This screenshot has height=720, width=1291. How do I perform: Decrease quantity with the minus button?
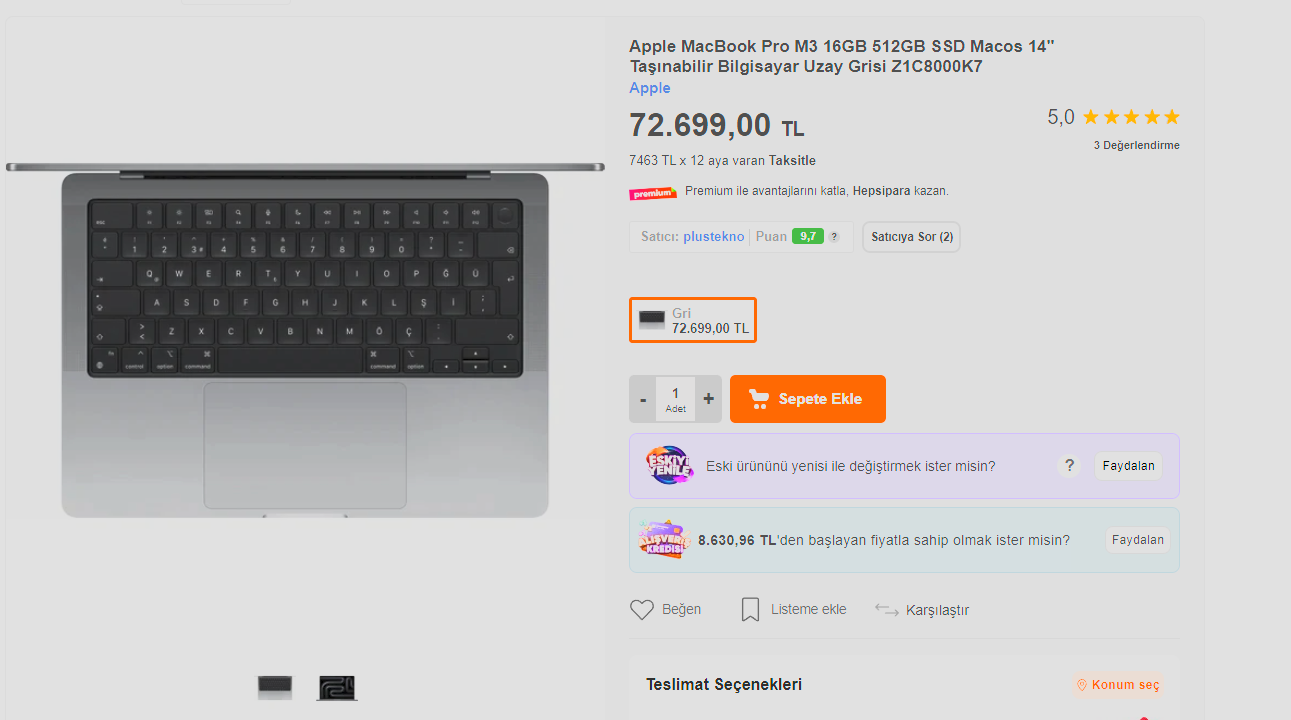point(643,399)
